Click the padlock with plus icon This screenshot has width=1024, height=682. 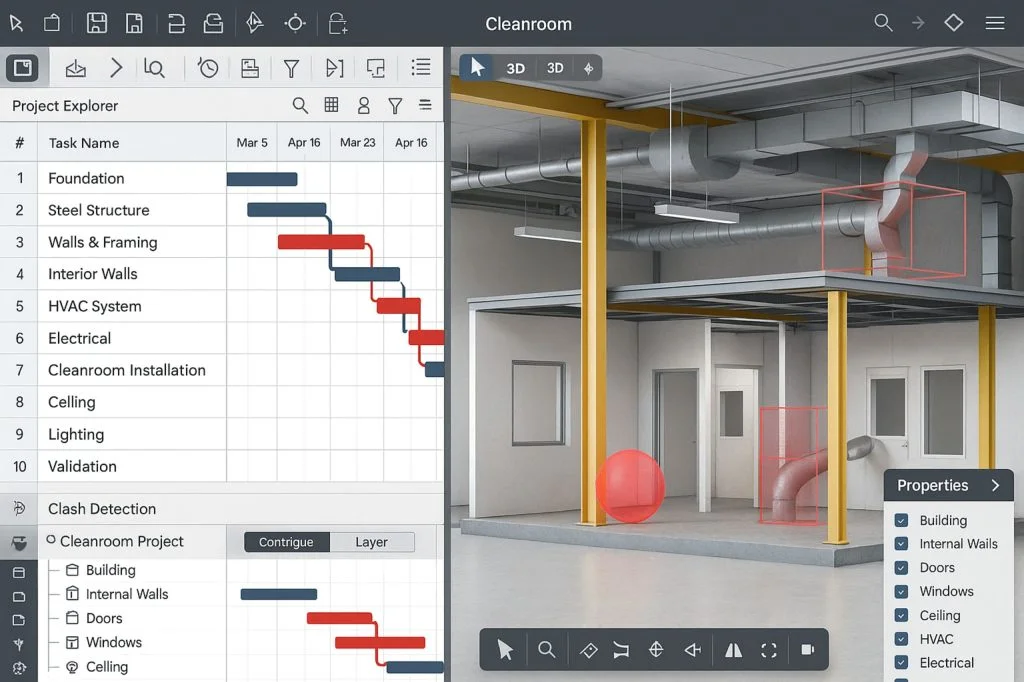click(338, 24)
